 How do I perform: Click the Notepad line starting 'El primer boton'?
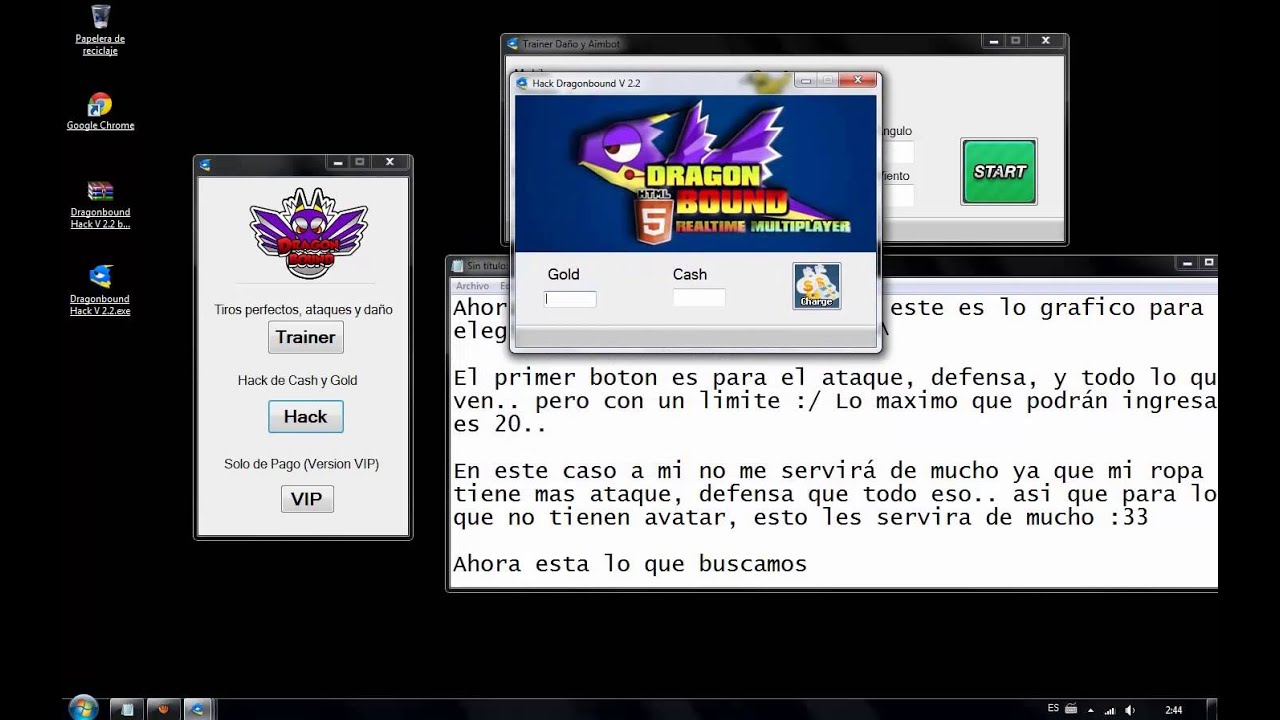coord(835,378)
